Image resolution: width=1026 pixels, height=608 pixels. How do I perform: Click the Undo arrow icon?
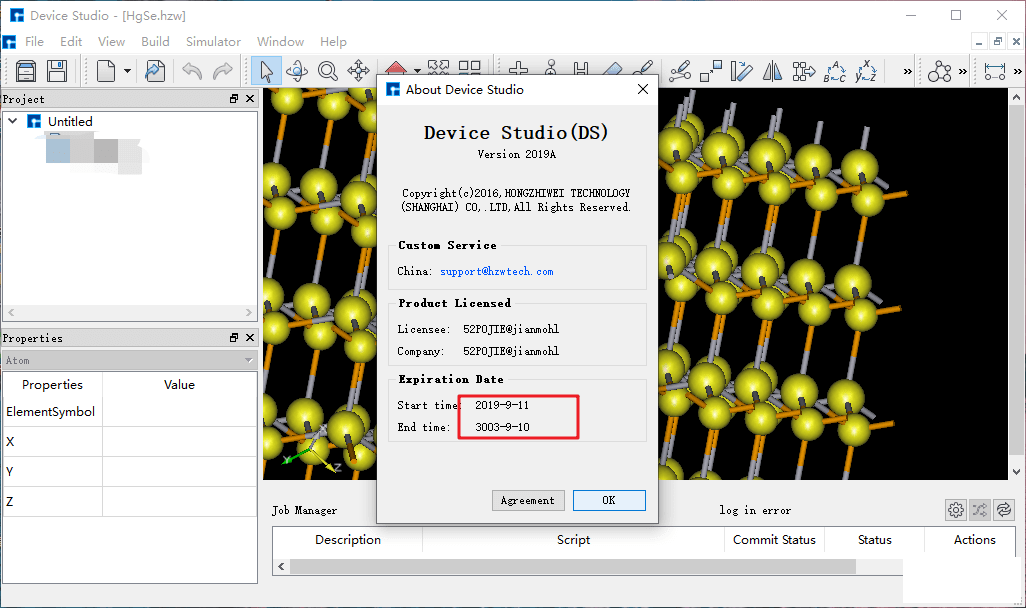click(192, 71)
